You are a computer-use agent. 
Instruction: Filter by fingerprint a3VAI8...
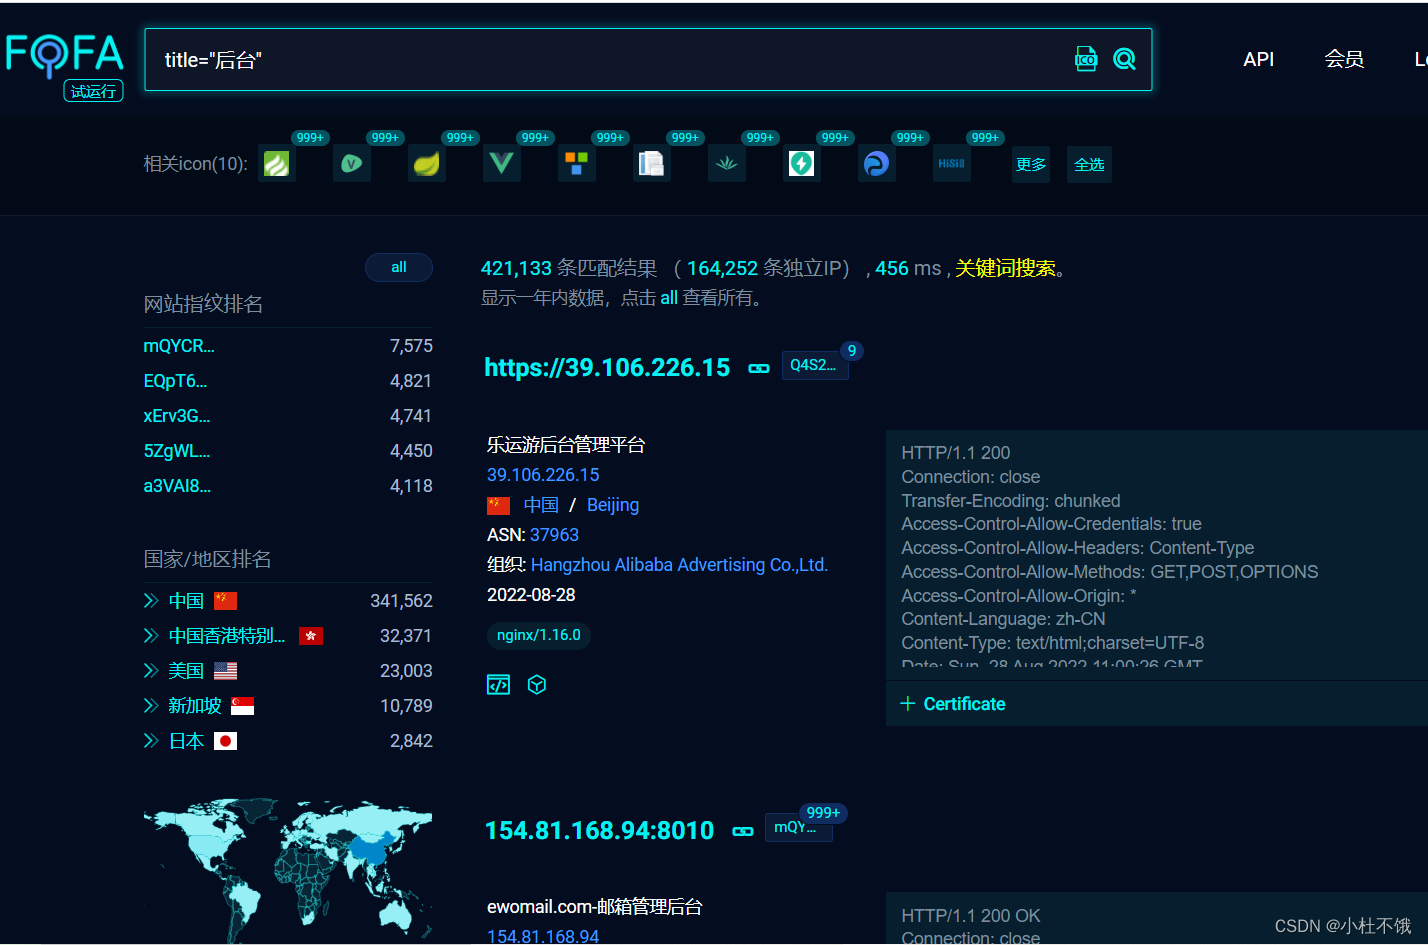coord(177,486)
